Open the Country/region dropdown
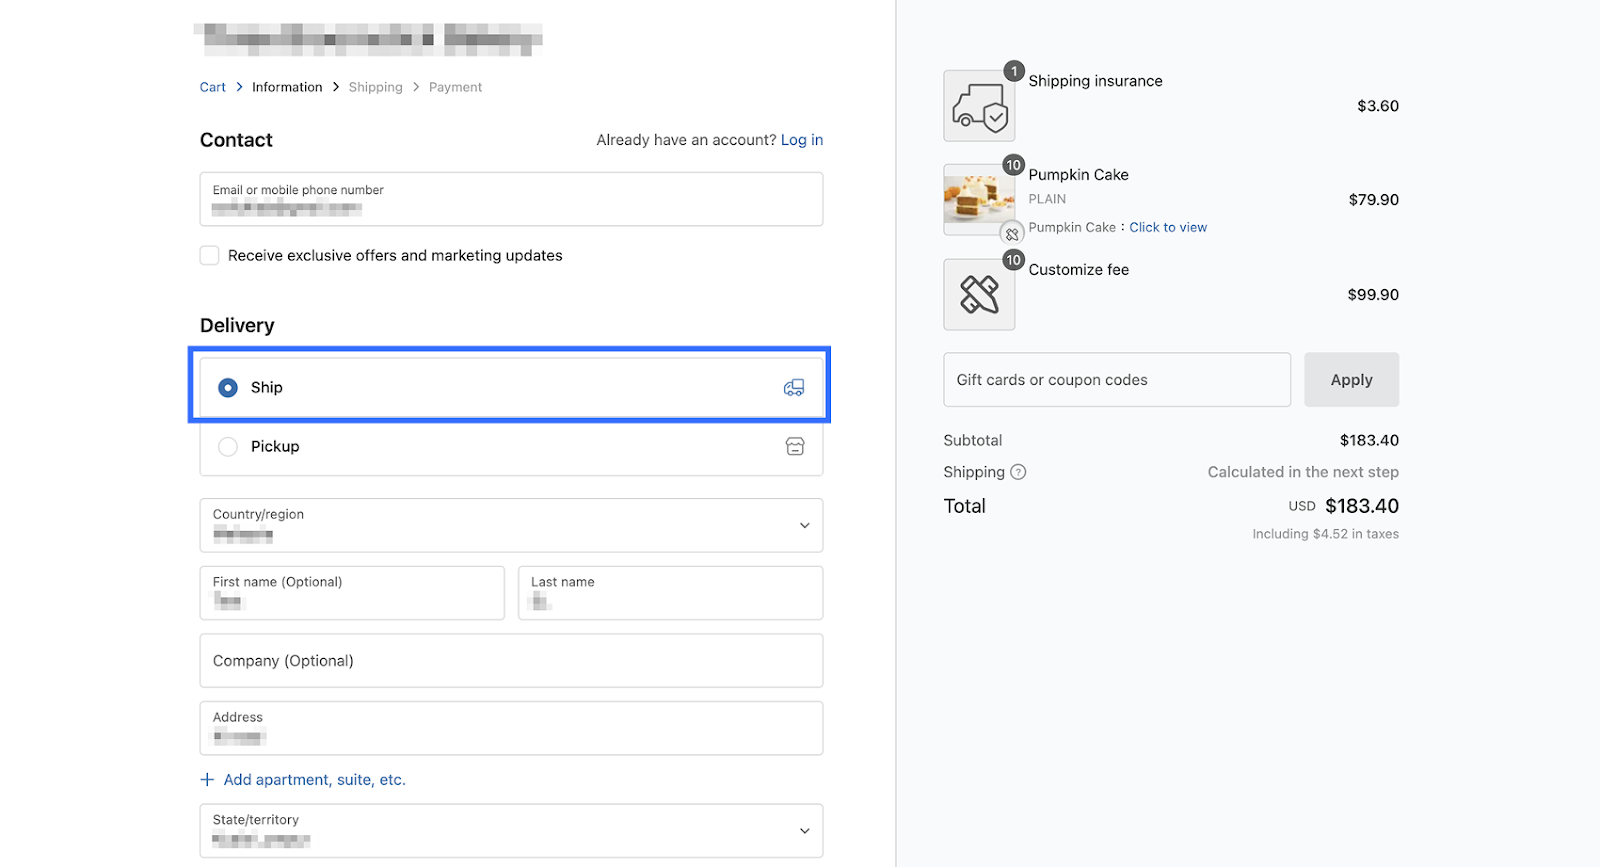The height and width of the screenshot is (868, 1600). pos(511,525)
